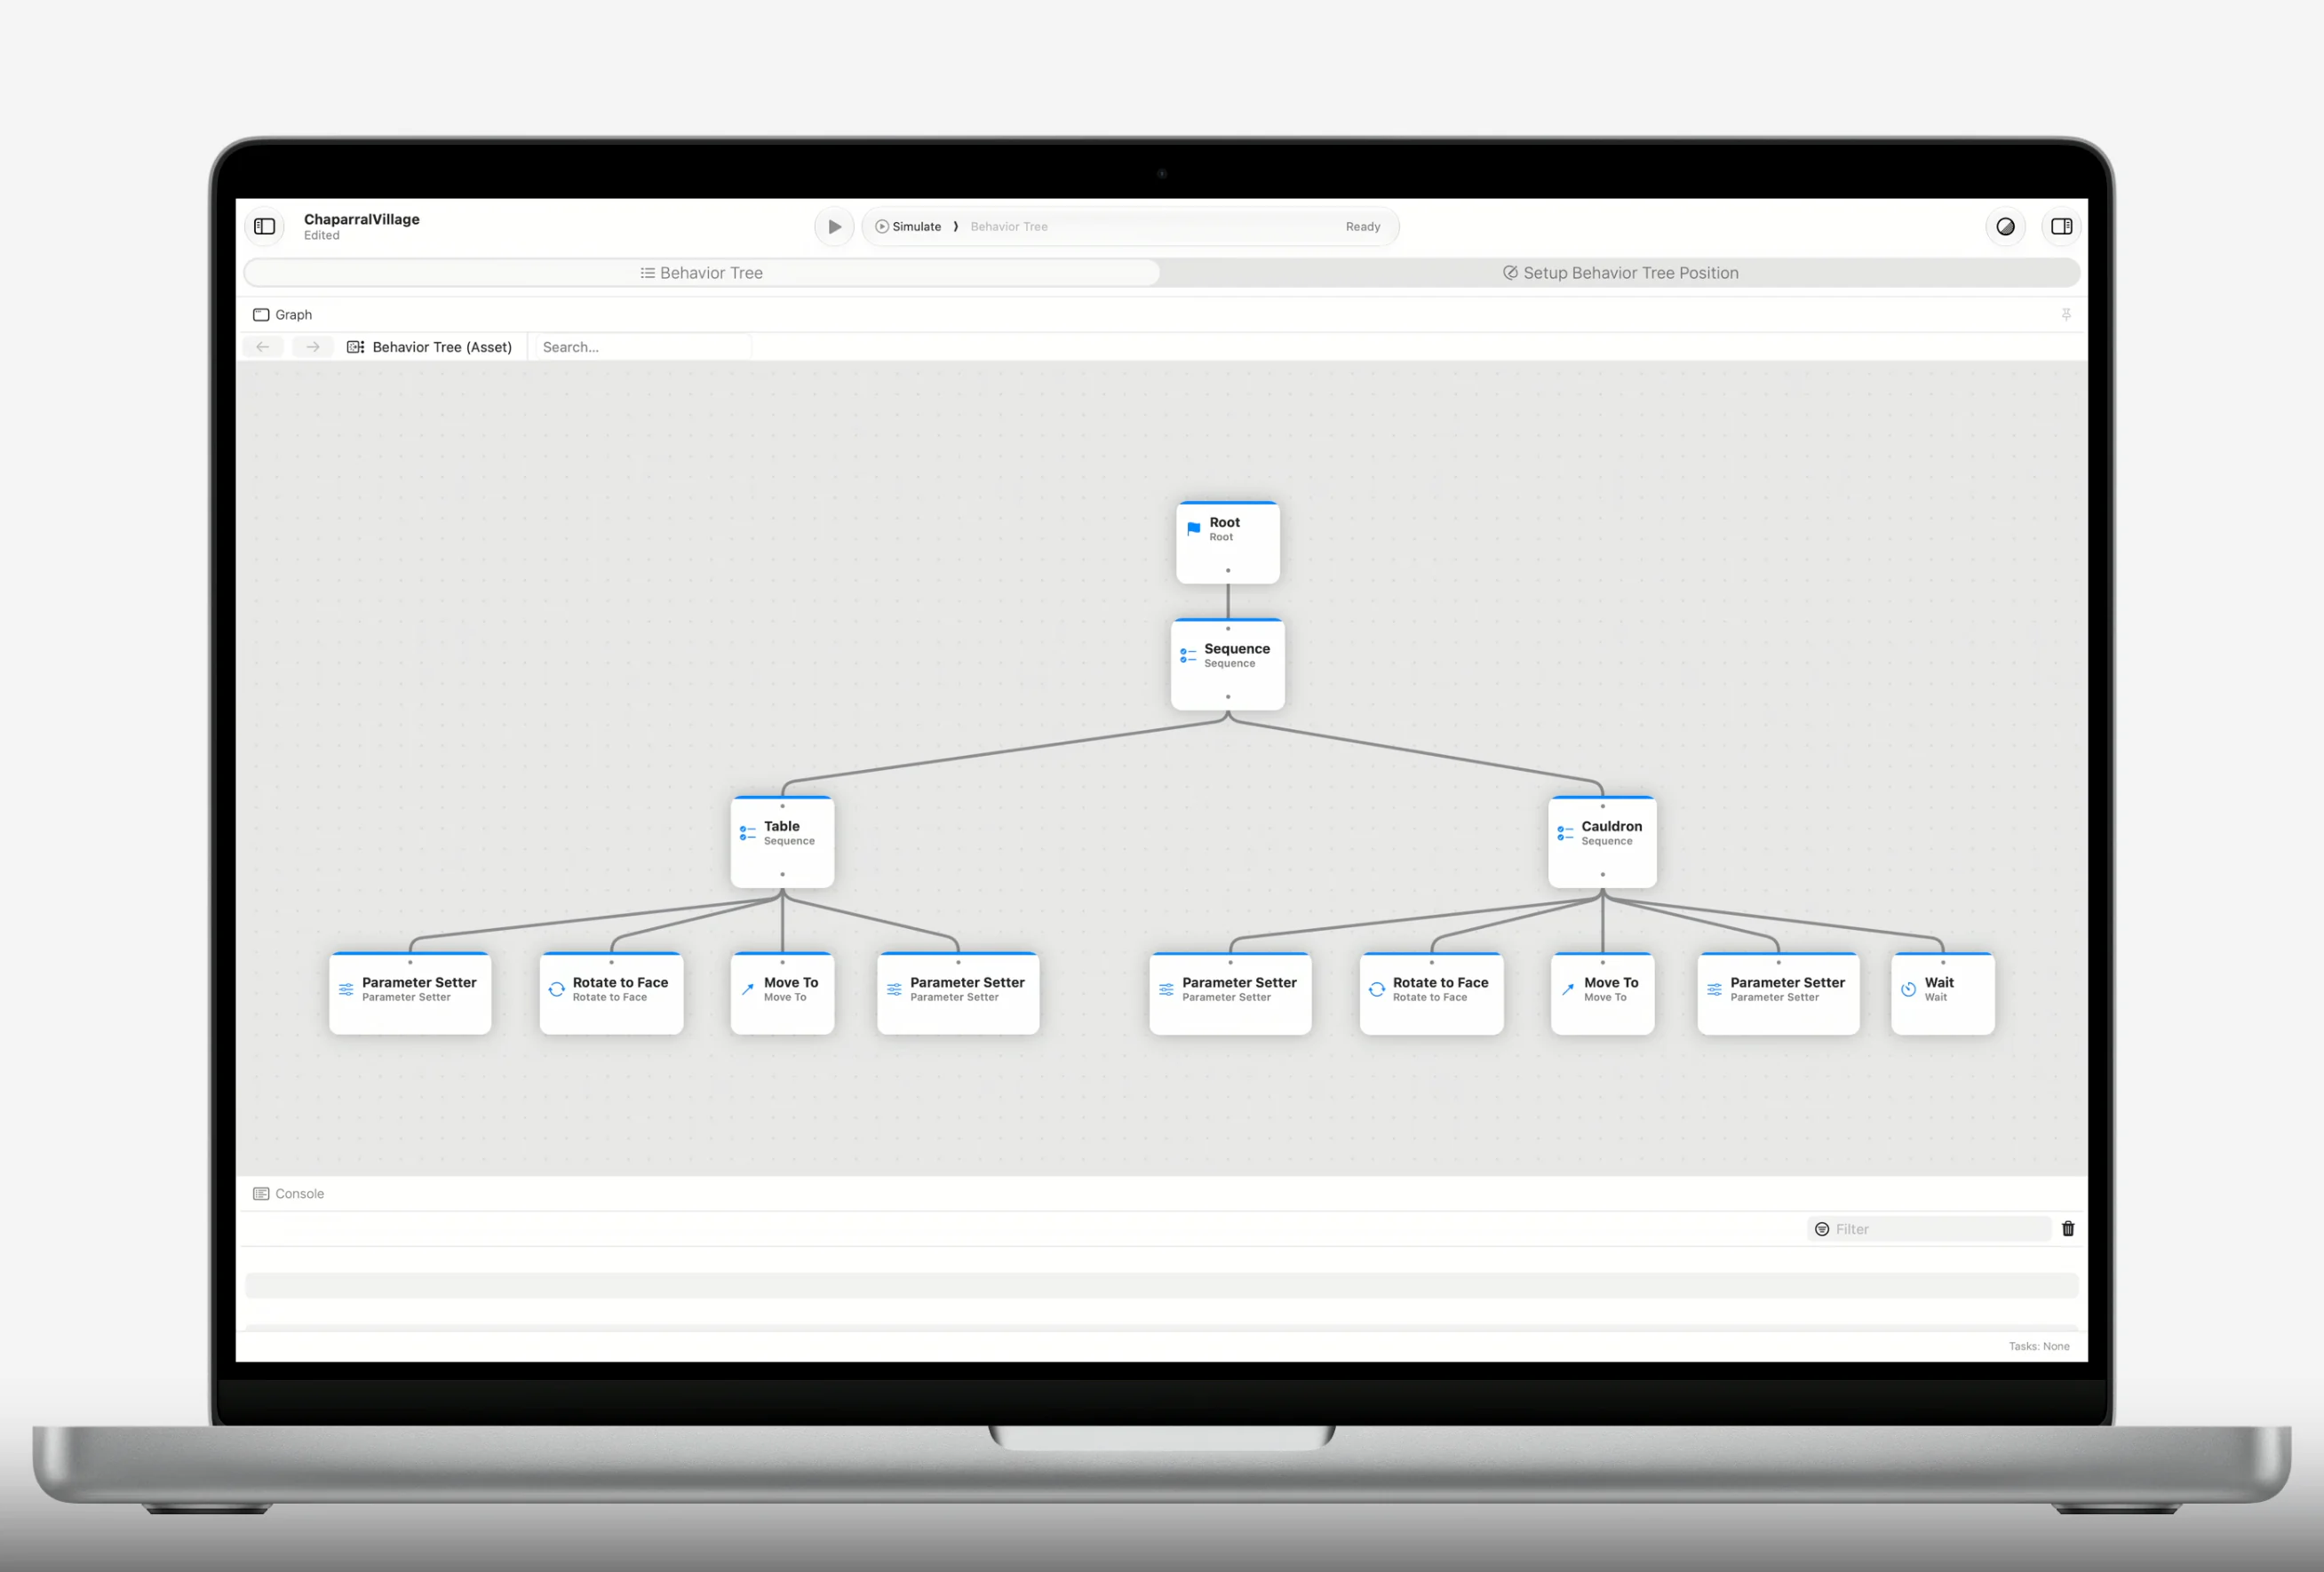2324x1572 pixels.
Task: Click the Ready status label
Action: click(1363, 227)
